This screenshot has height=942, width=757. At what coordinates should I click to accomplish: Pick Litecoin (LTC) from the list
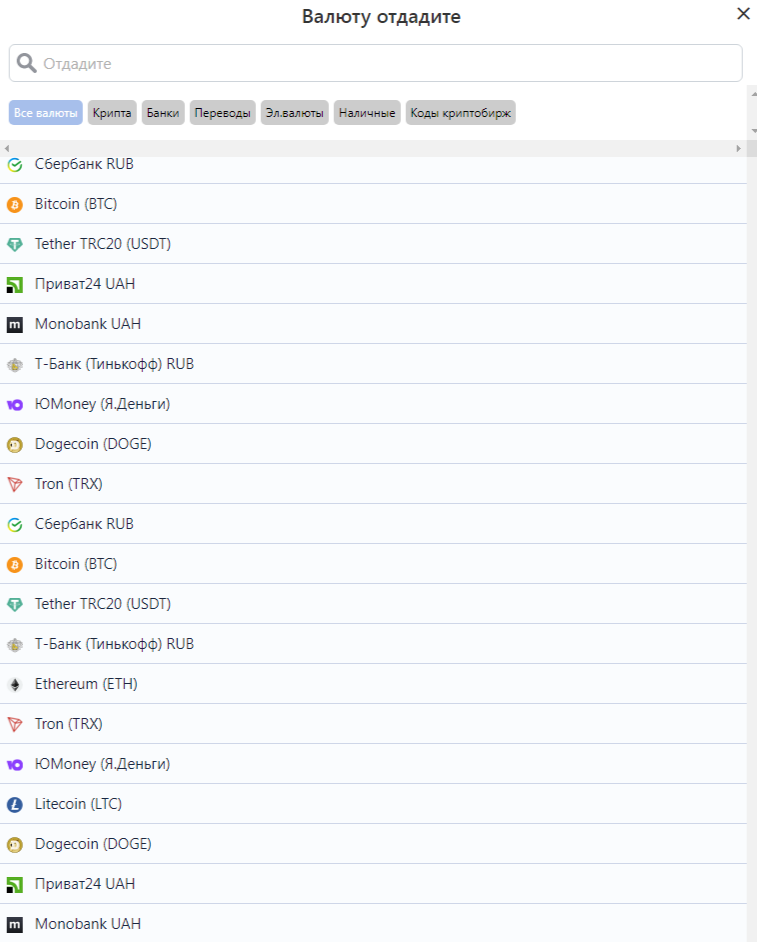[373, 804]
